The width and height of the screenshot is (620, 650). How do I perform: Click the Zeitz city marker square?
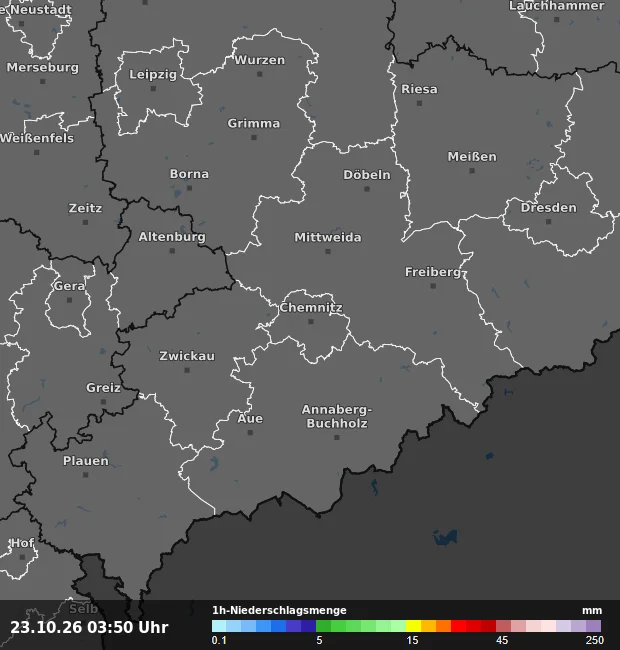pos(85,223)
